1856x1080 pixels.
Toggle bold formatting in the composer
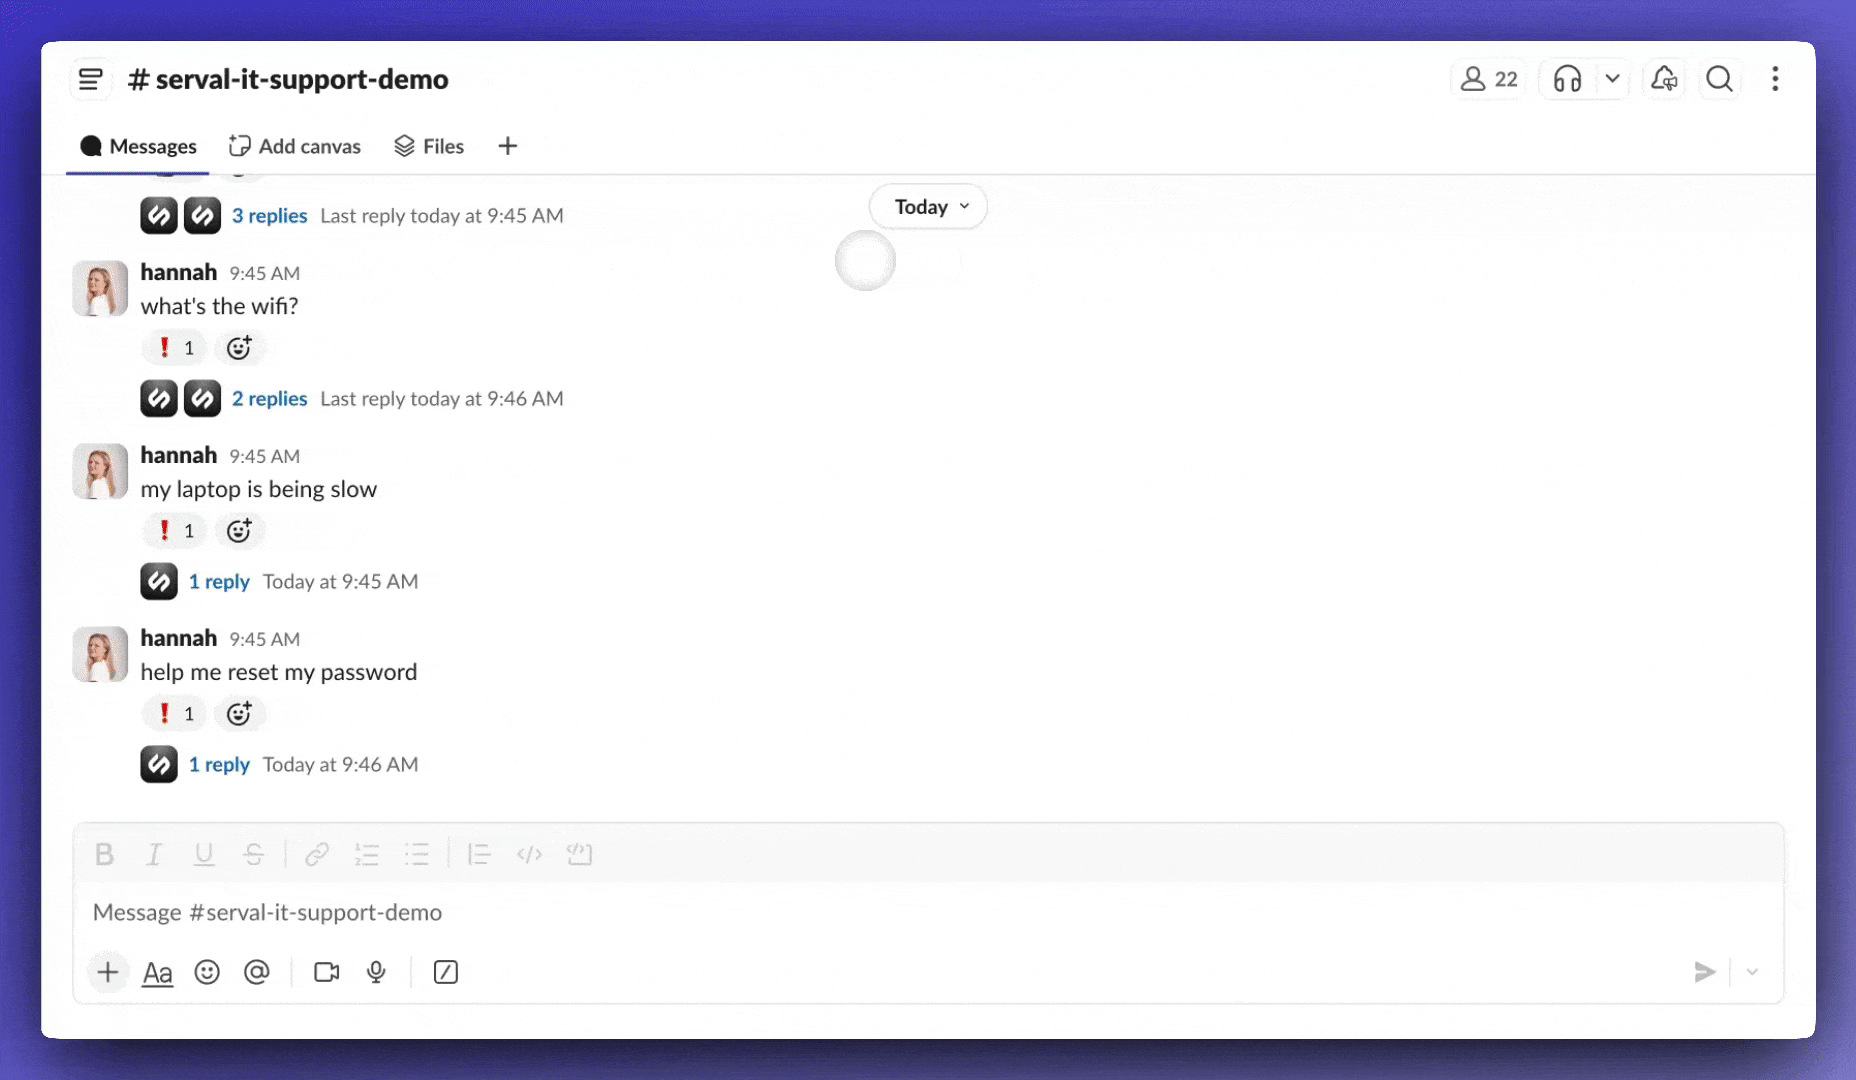(104, 854)
